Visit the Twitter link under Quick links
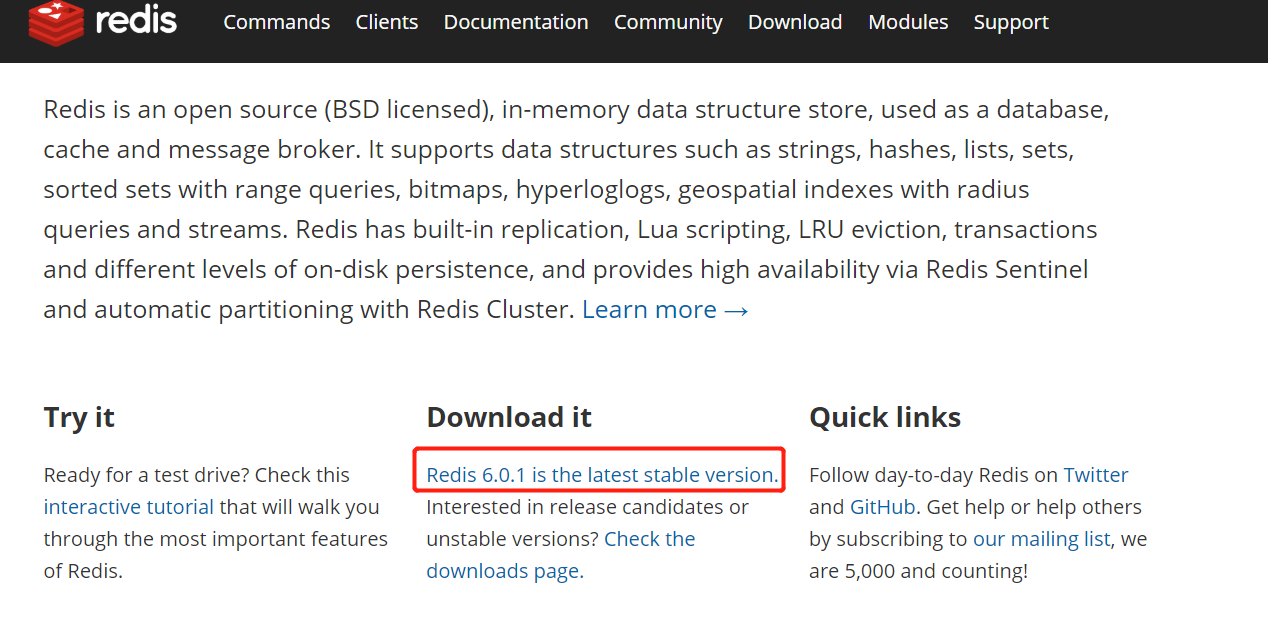 coord(1096,475)
